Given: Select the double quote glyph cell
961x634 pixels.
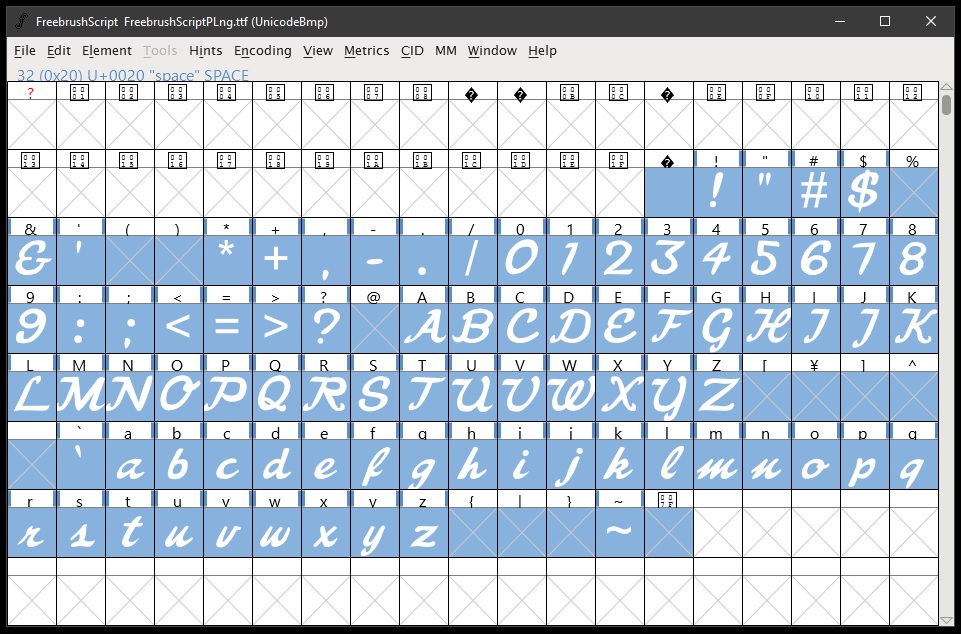Looking at the screenshot, I should click(767, 193).
